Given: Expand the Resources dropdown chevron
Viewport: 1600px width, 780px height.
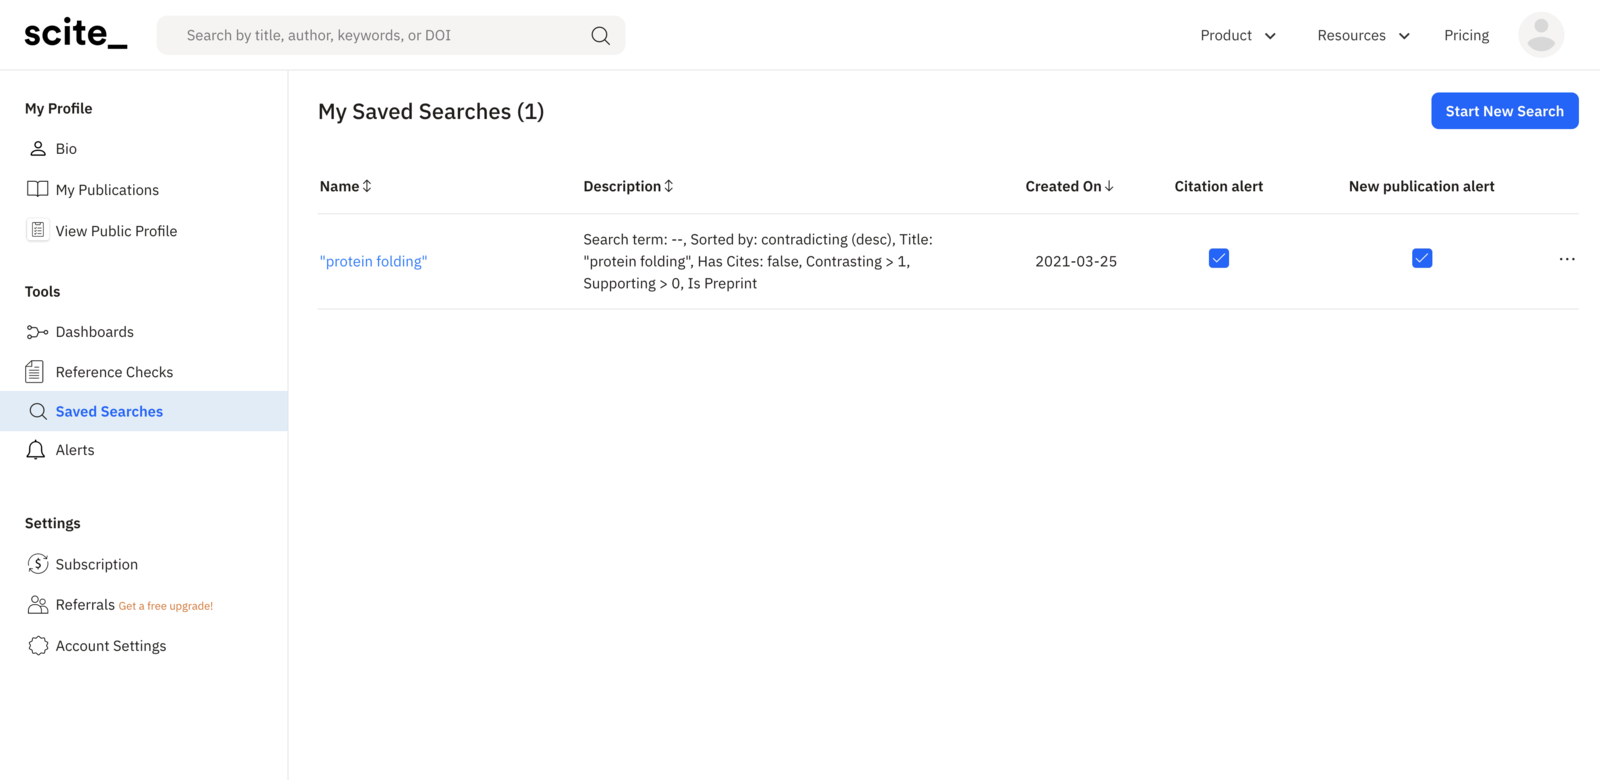Looking at the screenshot, I should [x=1404, y=36].
